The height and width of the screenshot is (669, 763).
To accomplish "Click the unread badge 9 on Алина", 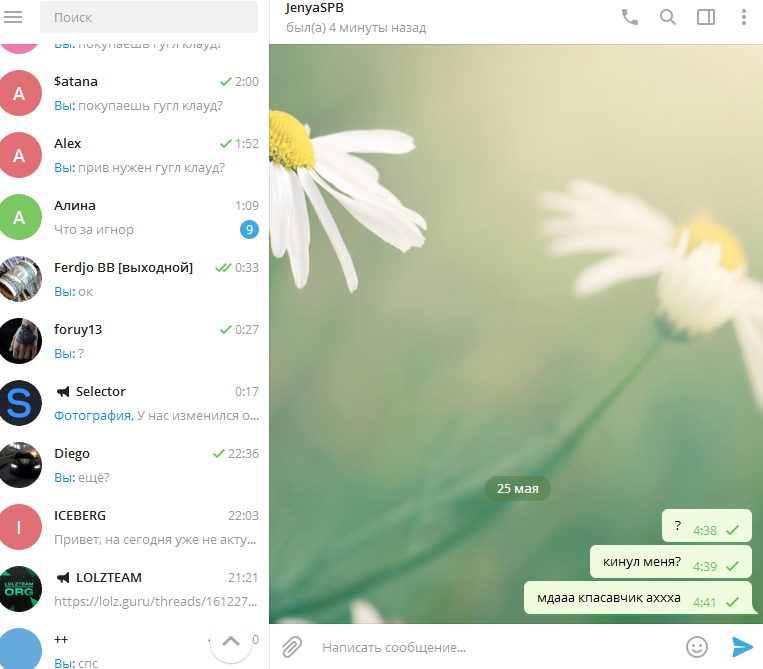I will [249, 229].
